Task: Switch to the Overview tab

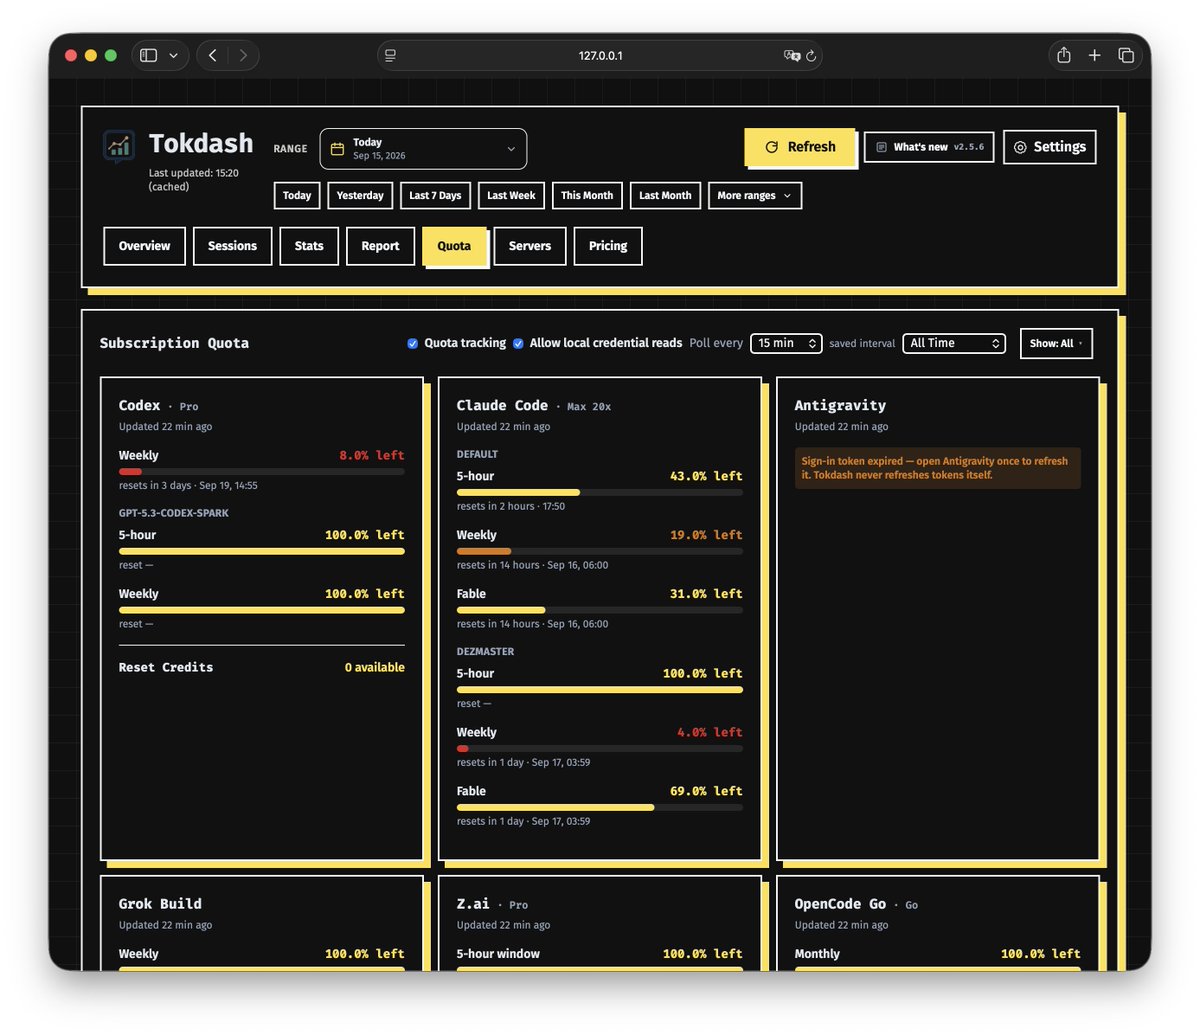Action: click(144, 246)
